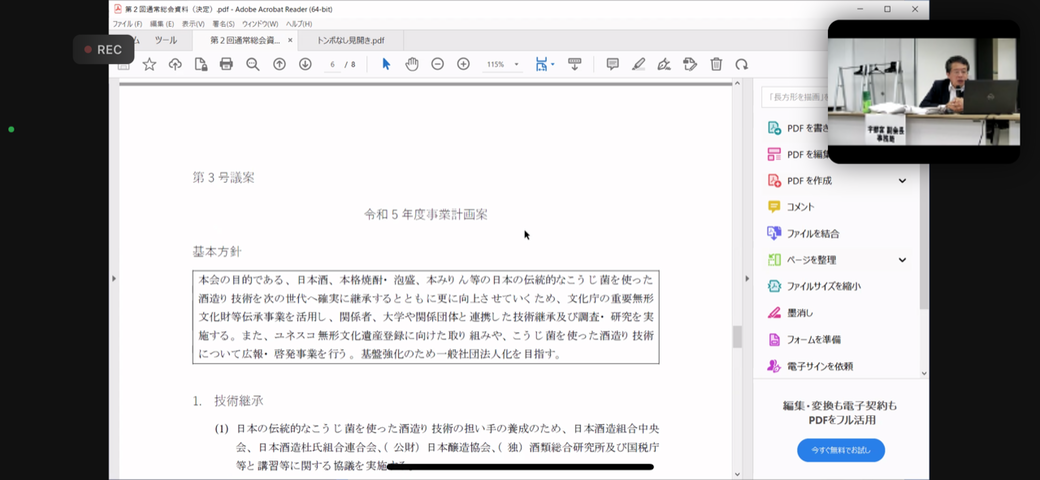1040x480 pixels.
Task: Open the fill and sign pen tool
Action: 664,64
